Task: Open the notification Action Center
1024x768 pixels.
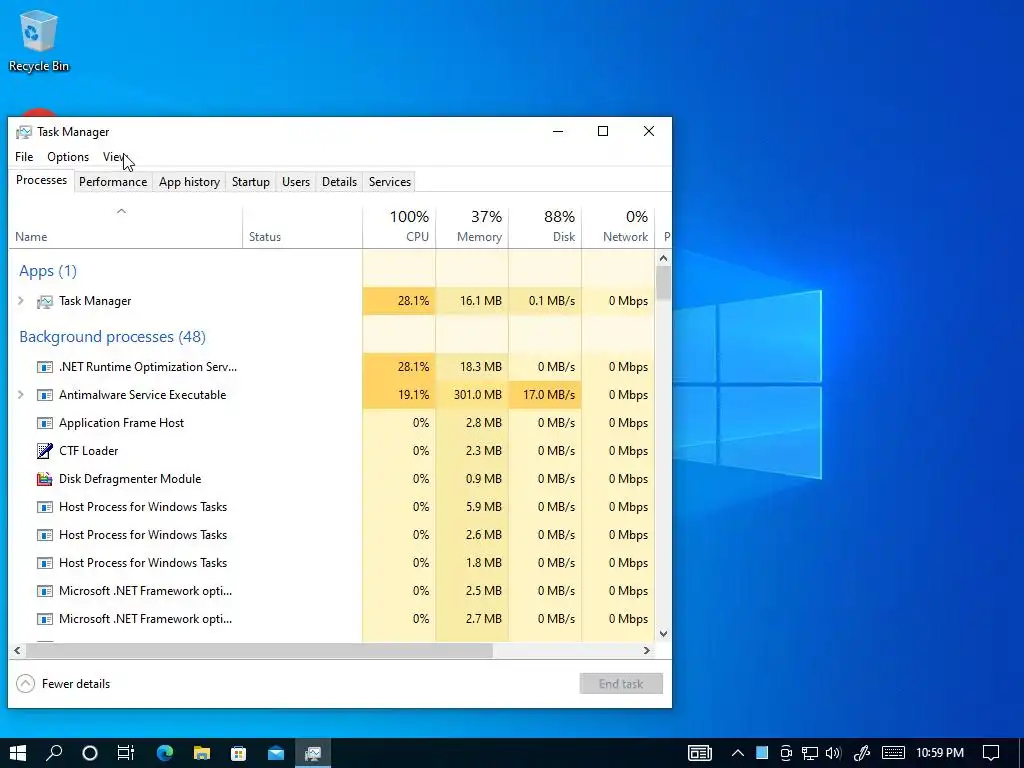Action: (x=991, y=753)
